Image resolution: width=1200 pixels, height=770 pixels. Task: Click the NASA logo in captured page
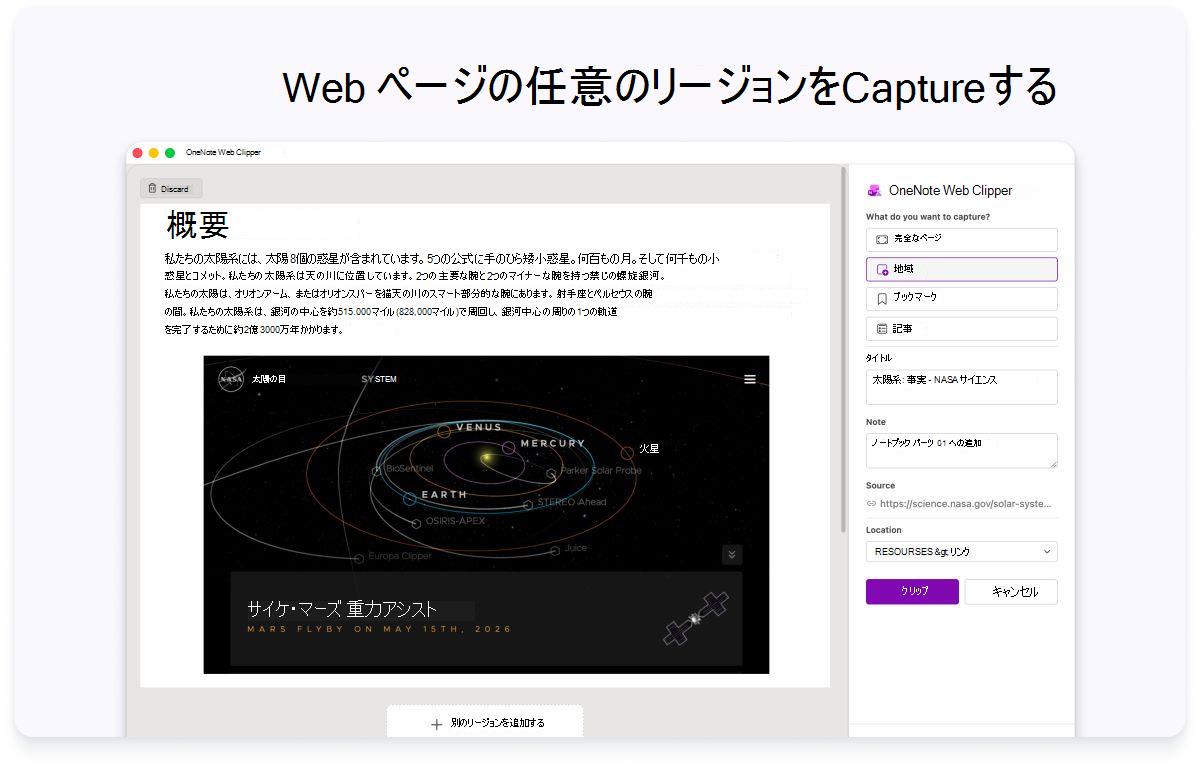click(x=231, y=379)
